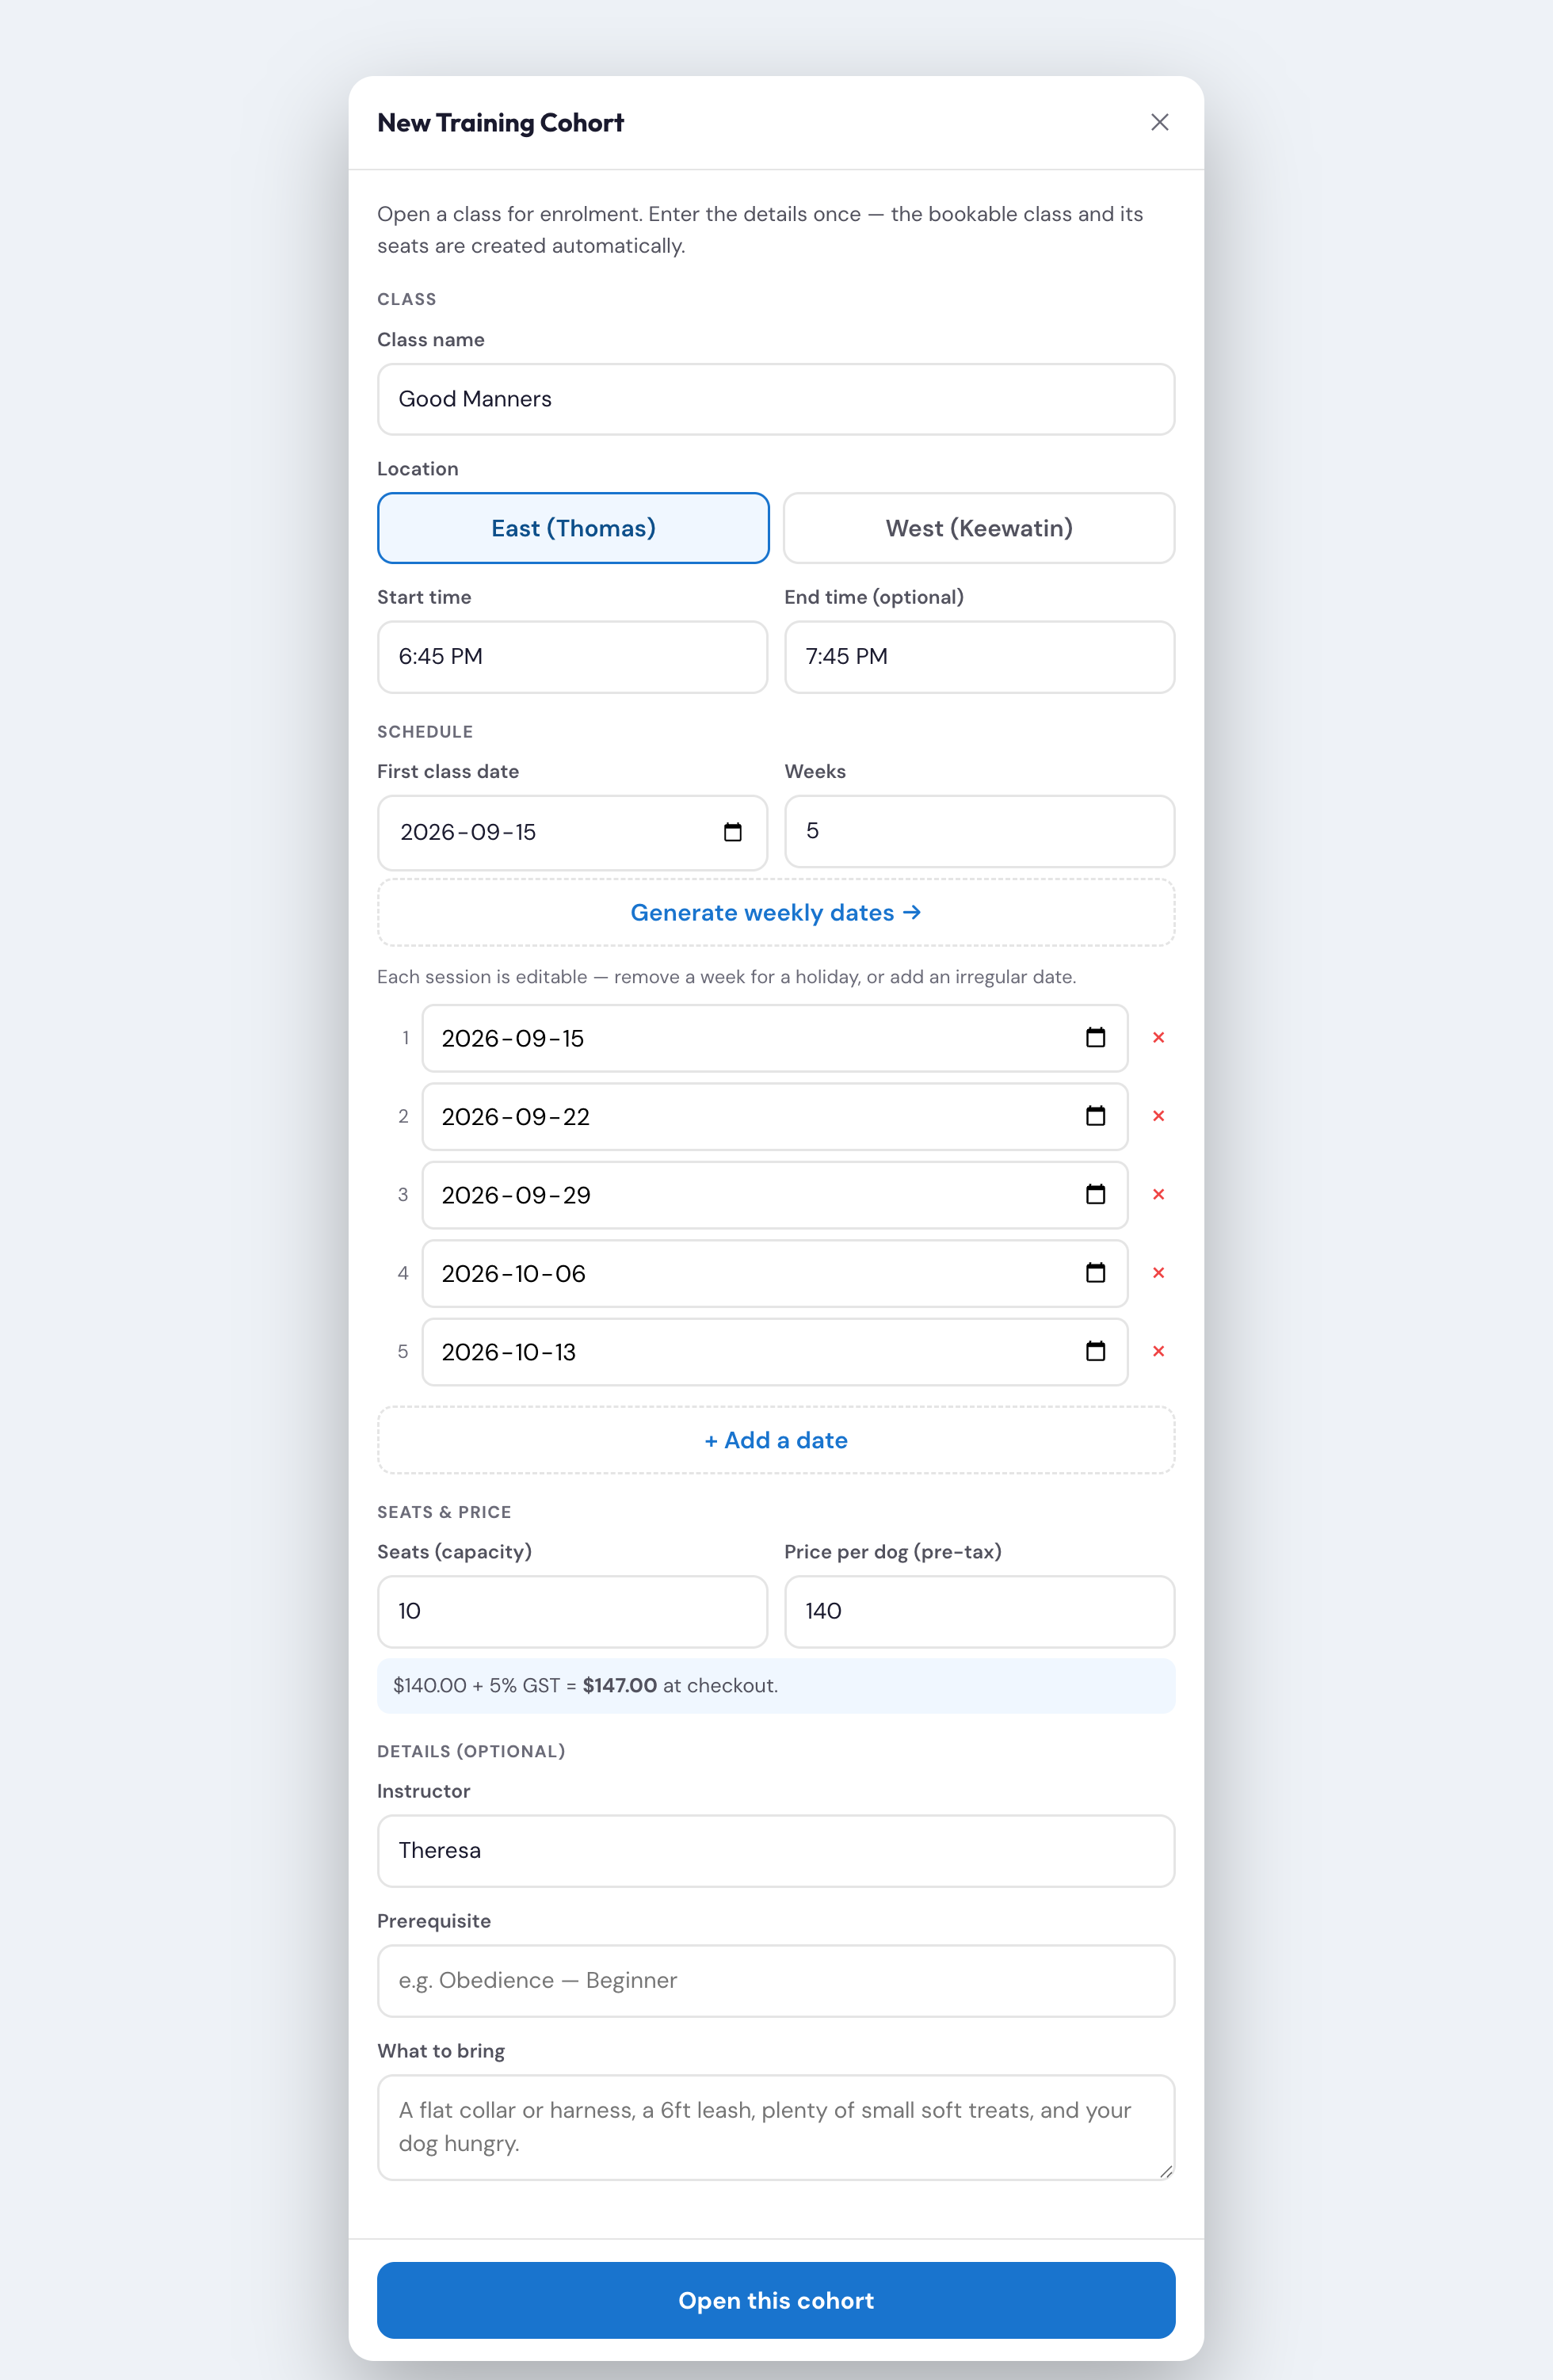Edit session 5 date 2026-10-13 field
The image size is (1553, 2380).
point(775,1352)
